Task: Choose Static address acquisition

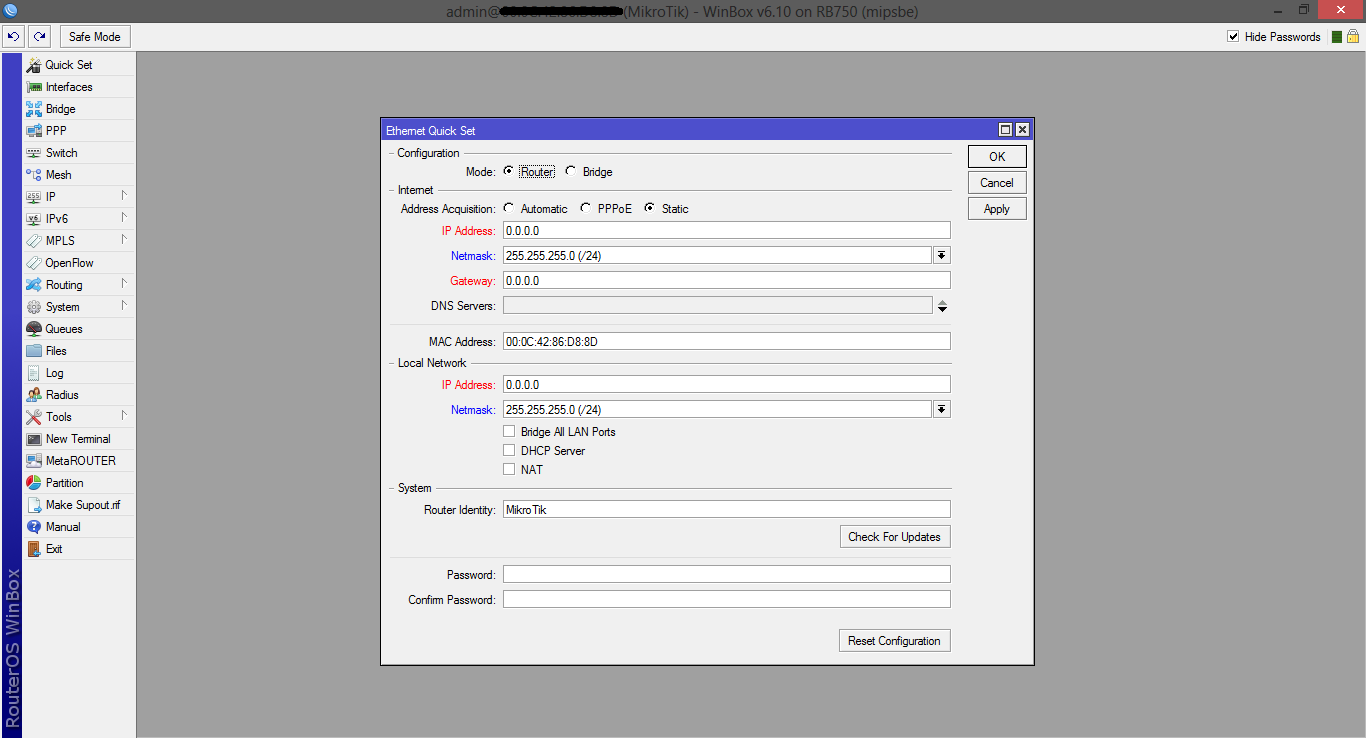Action: click(x=650, y=209)
